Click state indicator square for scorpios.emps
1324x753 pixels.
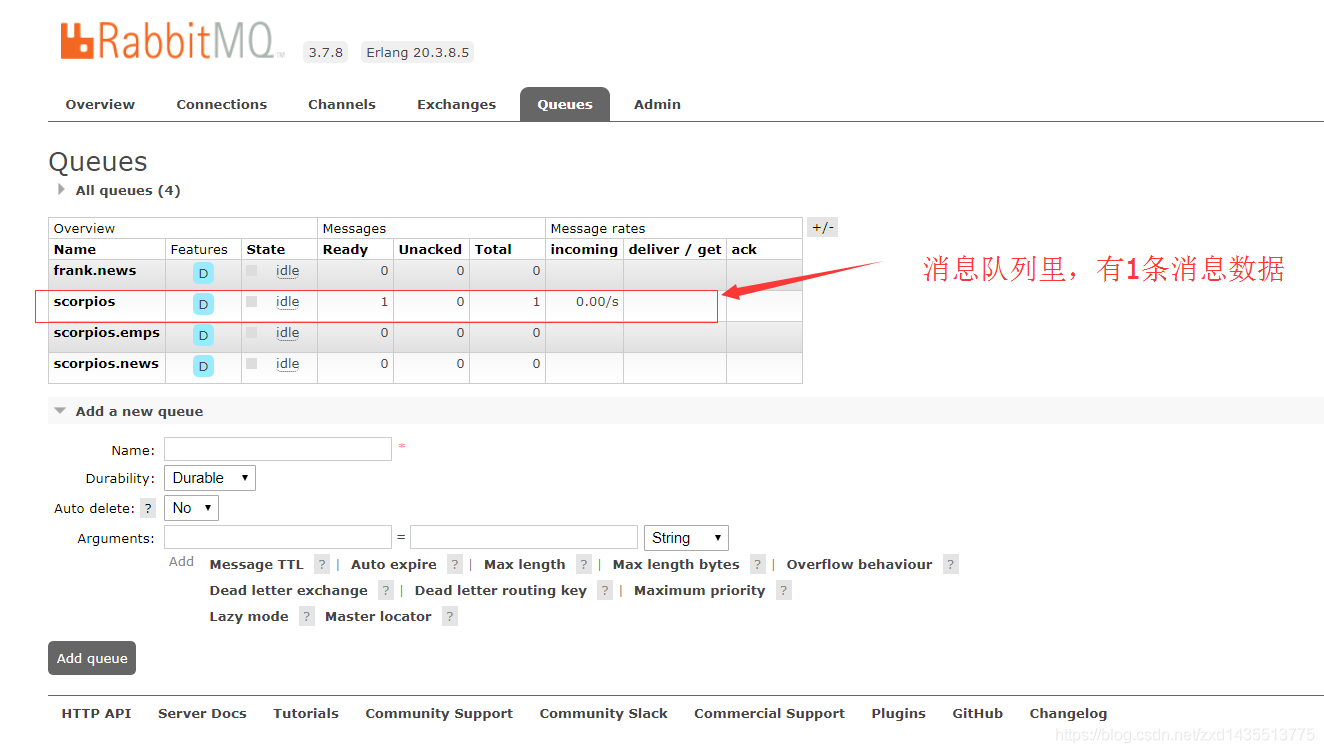coord(252,332)
